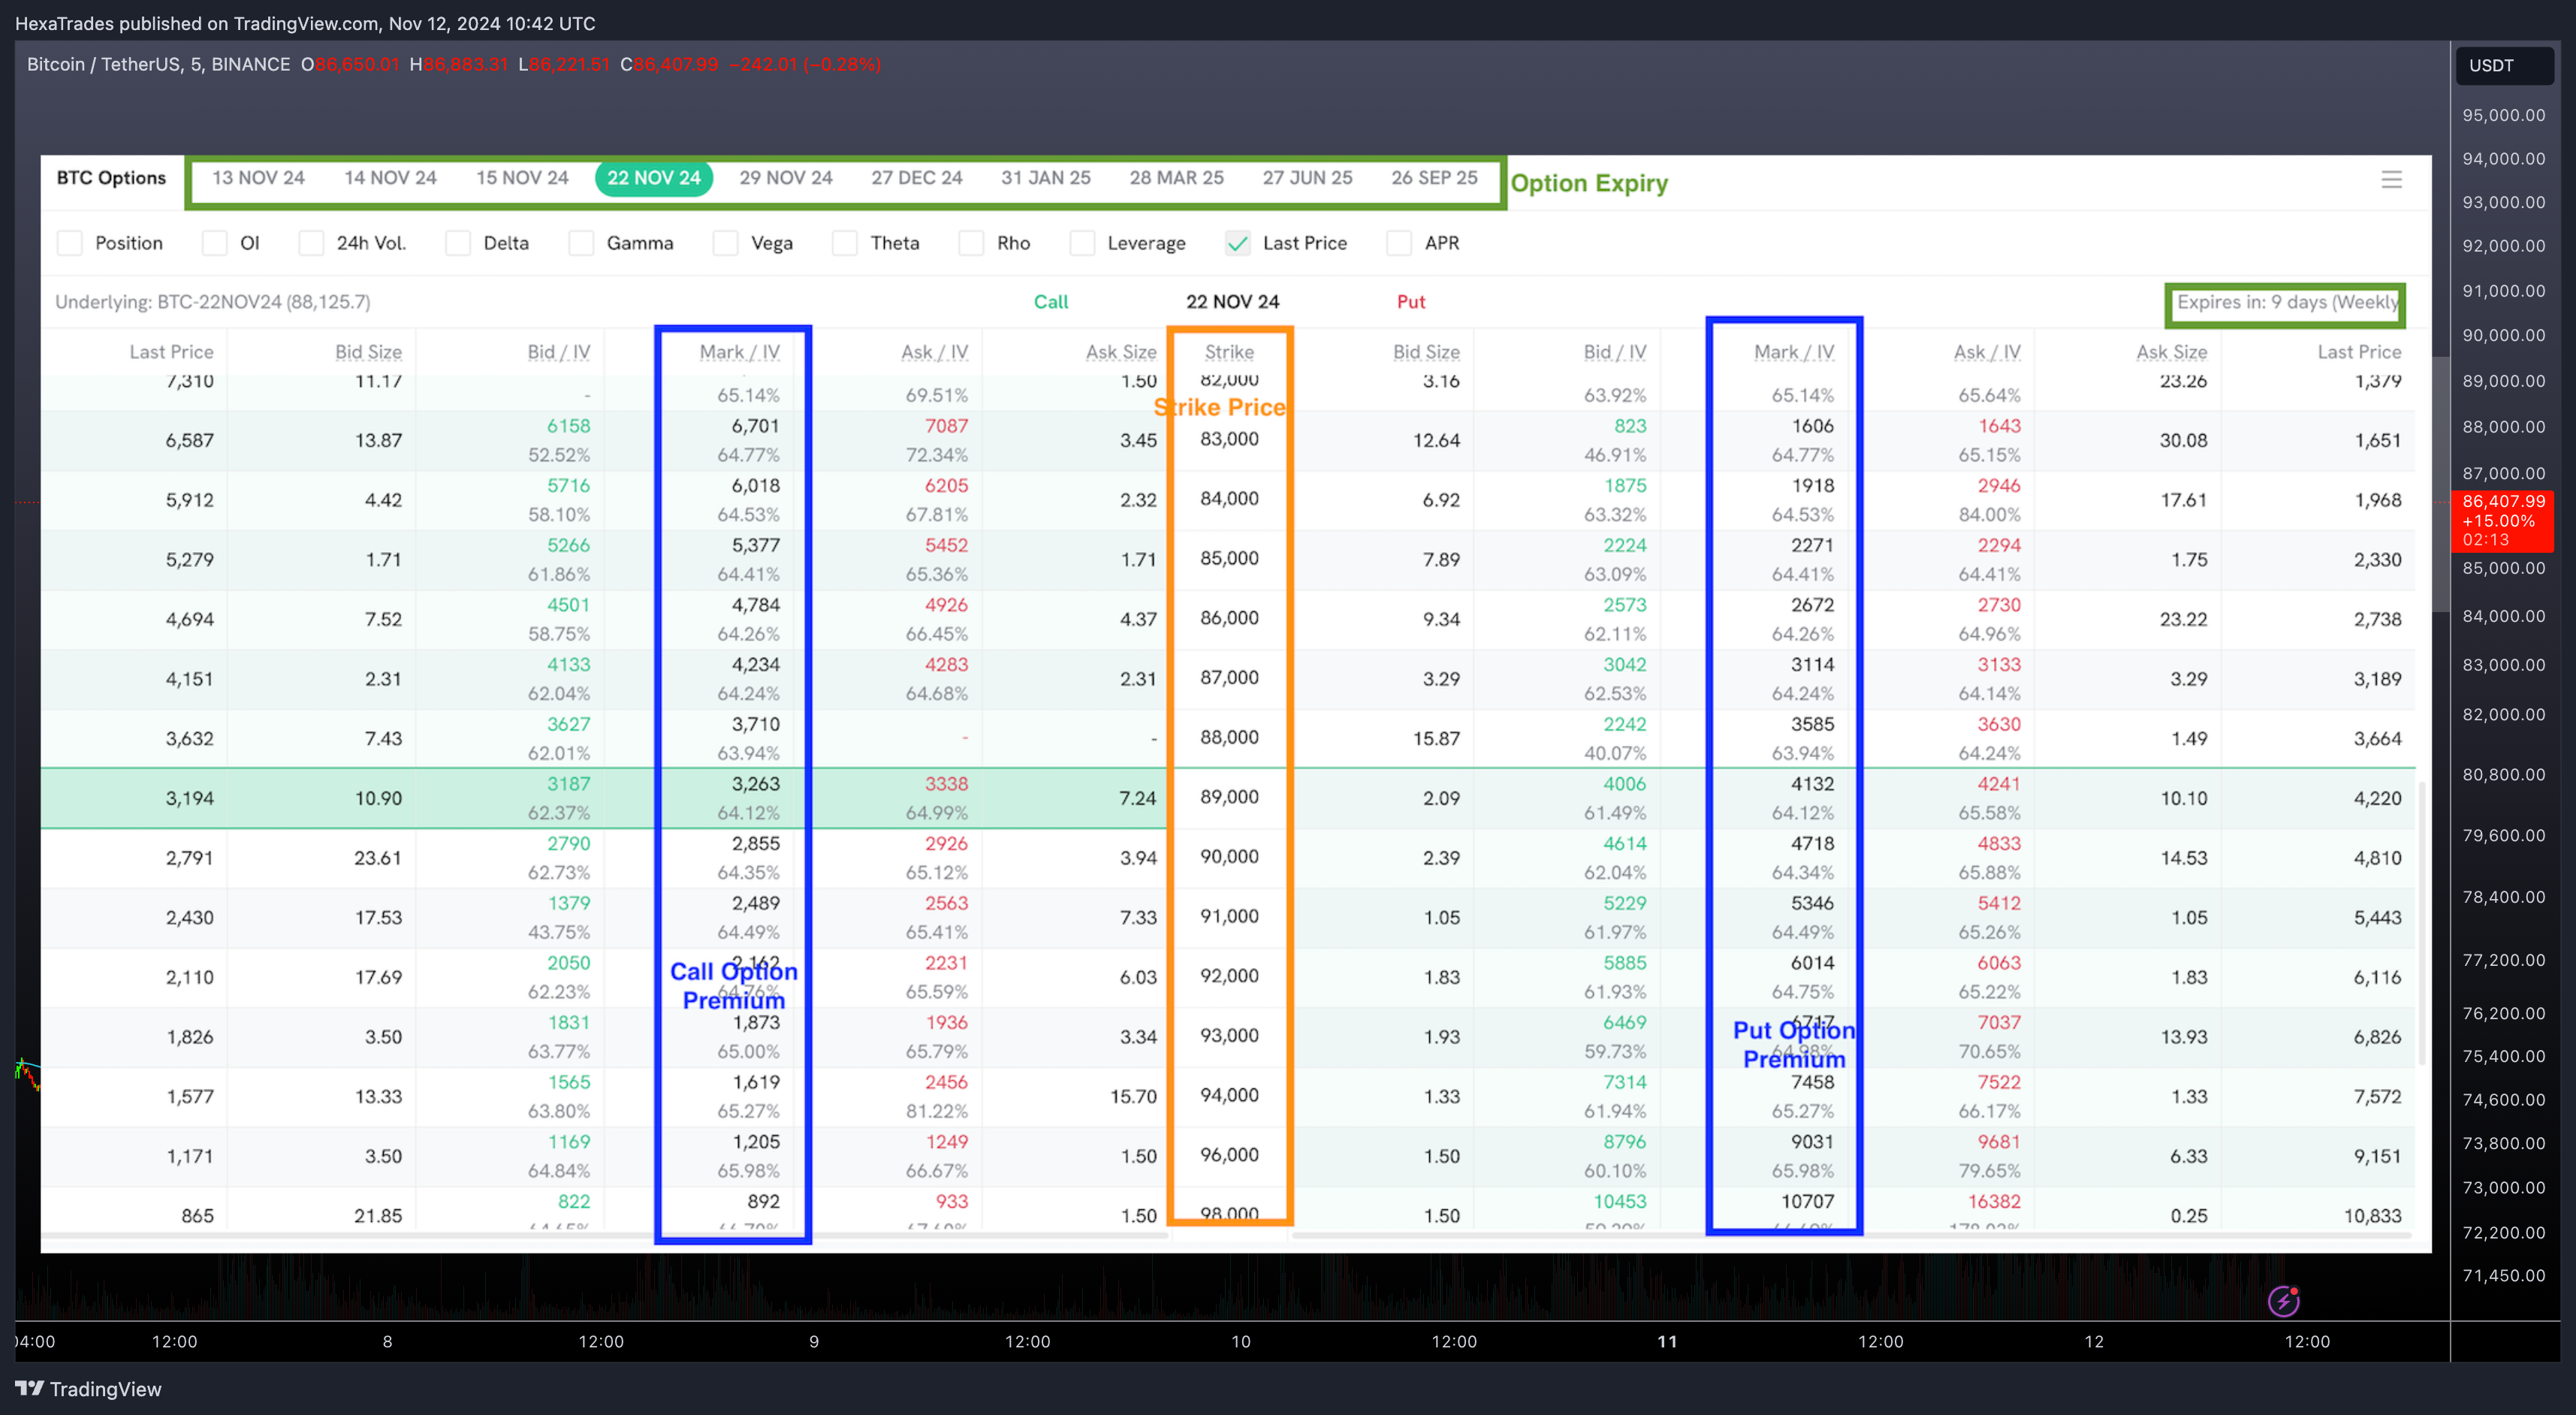Click Underlying BTC-22NOV24 label

pyautogui.click(x=212, y=302)
